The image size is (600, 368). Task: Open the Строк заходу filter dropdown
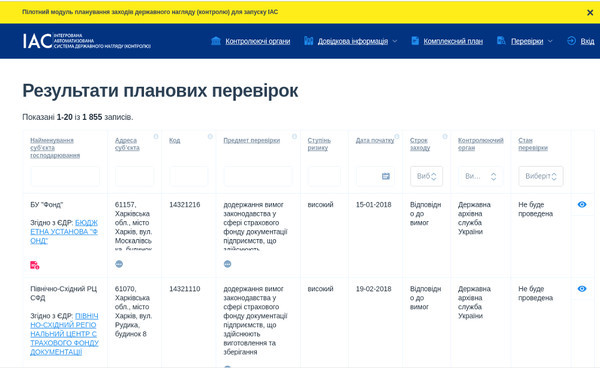tap(426, 176)
